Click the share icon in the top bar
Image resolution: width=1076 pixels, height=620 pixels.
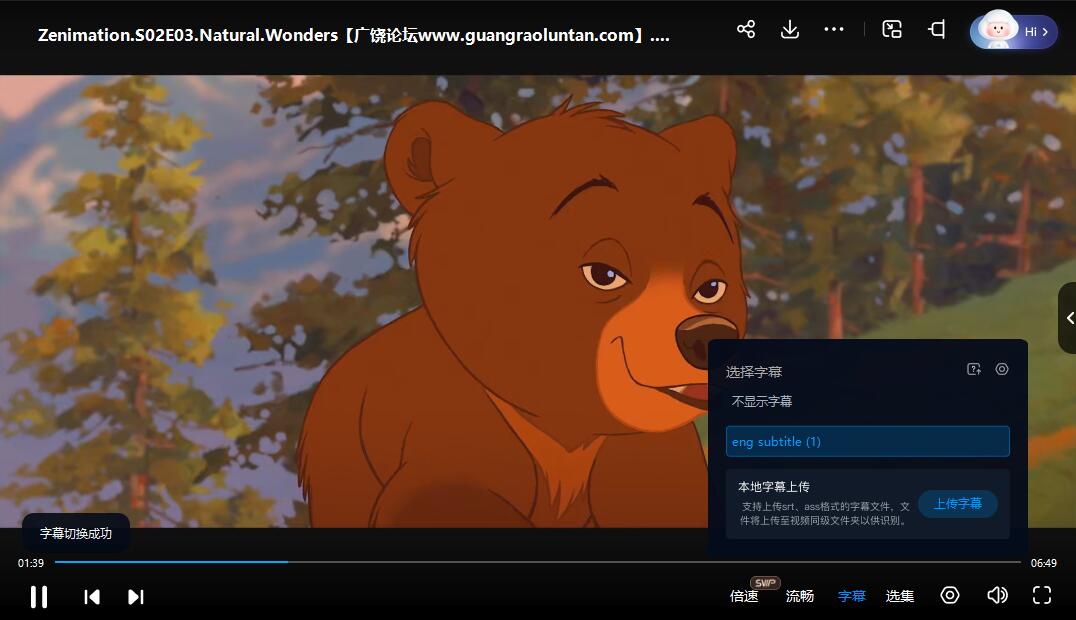click(x=746, y=30)
